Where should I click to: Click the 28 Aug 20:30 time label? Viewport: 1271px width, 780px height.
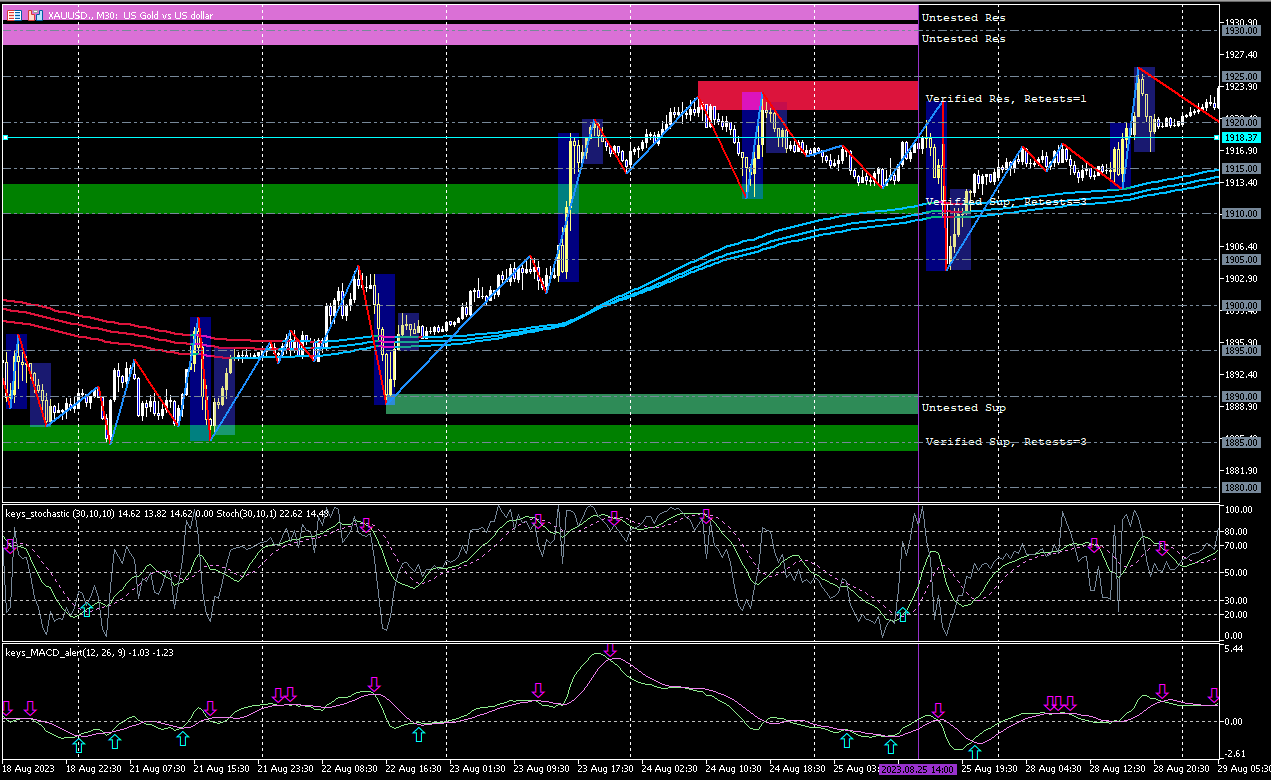[x=1183, y=770]
